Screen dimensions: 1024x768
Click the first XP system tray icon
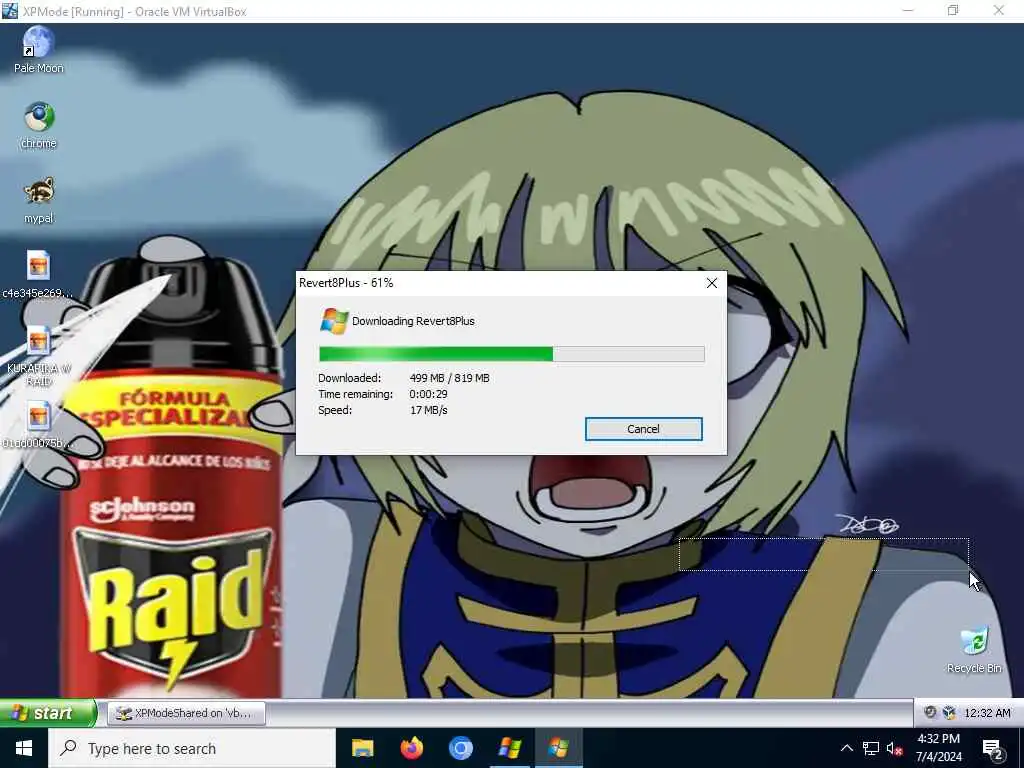[x=930, y=712]
